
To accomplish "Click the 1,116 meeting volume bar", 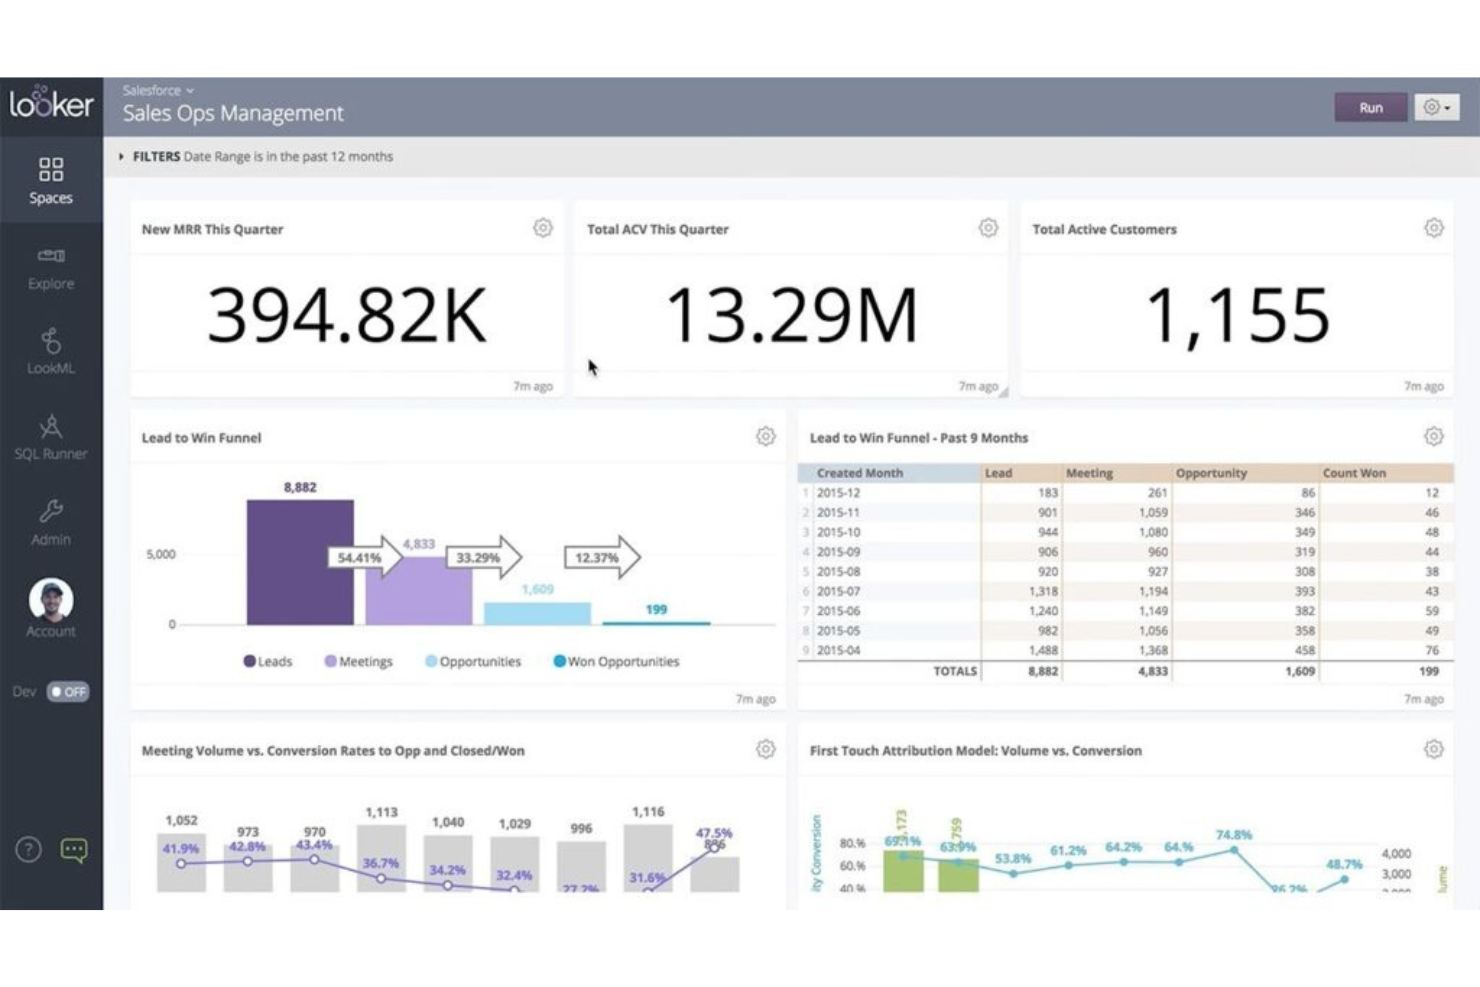I will 648,857.
